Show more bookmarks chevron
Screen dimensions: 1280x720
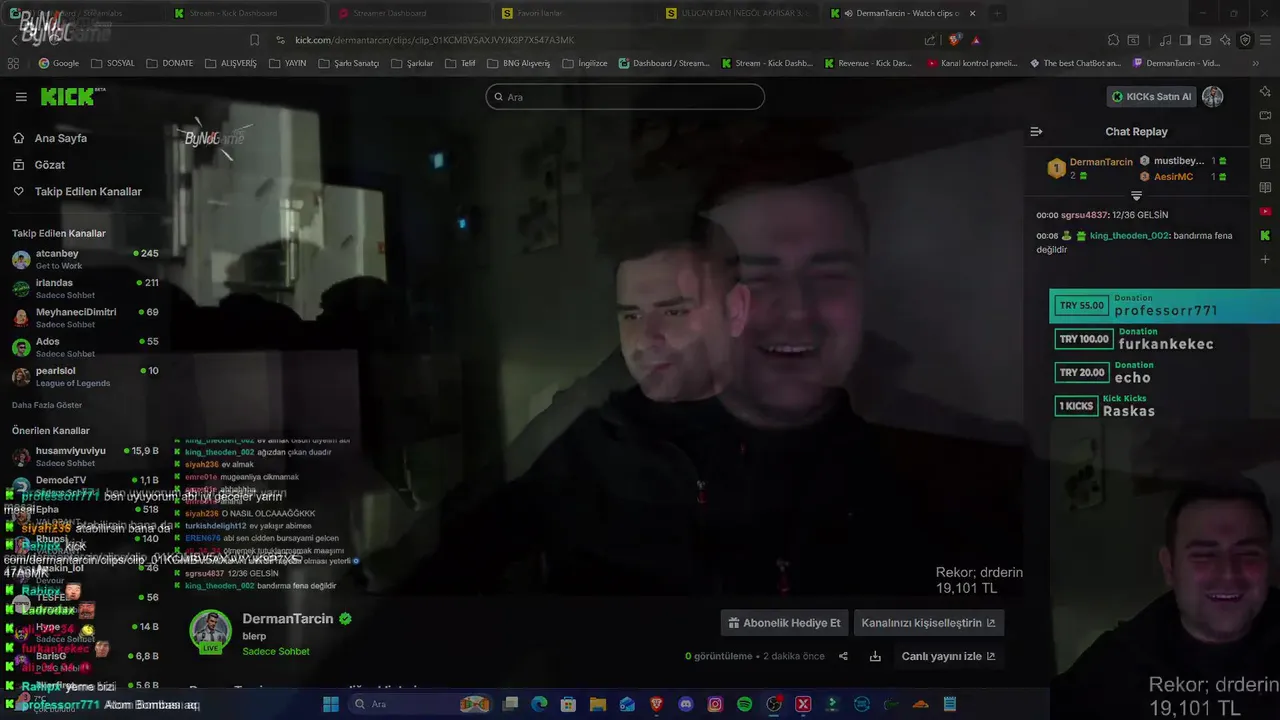[1255, 63]
